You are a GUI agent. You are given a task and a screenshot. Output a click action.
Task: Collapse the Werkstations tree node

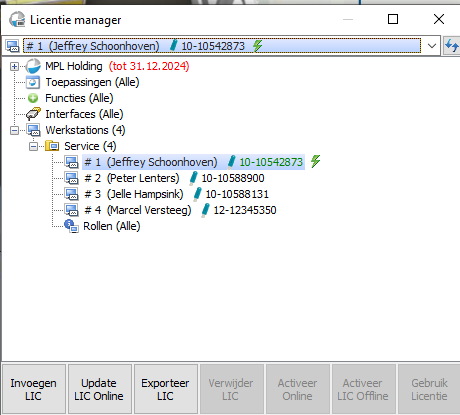(14, 130)
